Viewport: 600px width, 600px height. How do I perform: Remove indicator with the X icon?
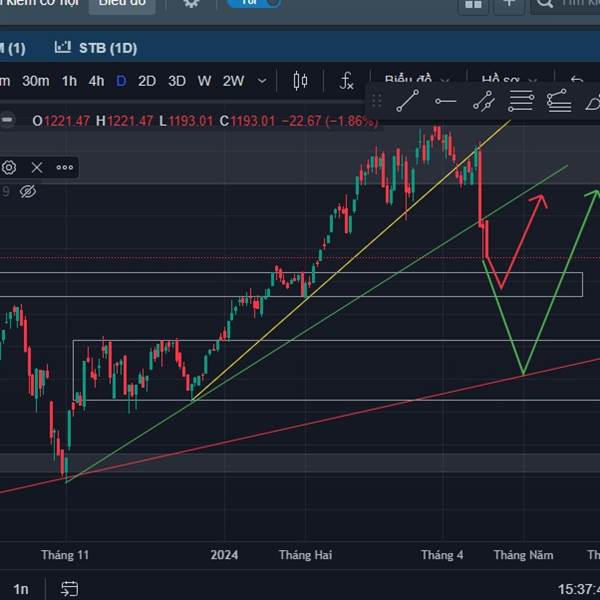pyautogui.click(x=37, y=168)
